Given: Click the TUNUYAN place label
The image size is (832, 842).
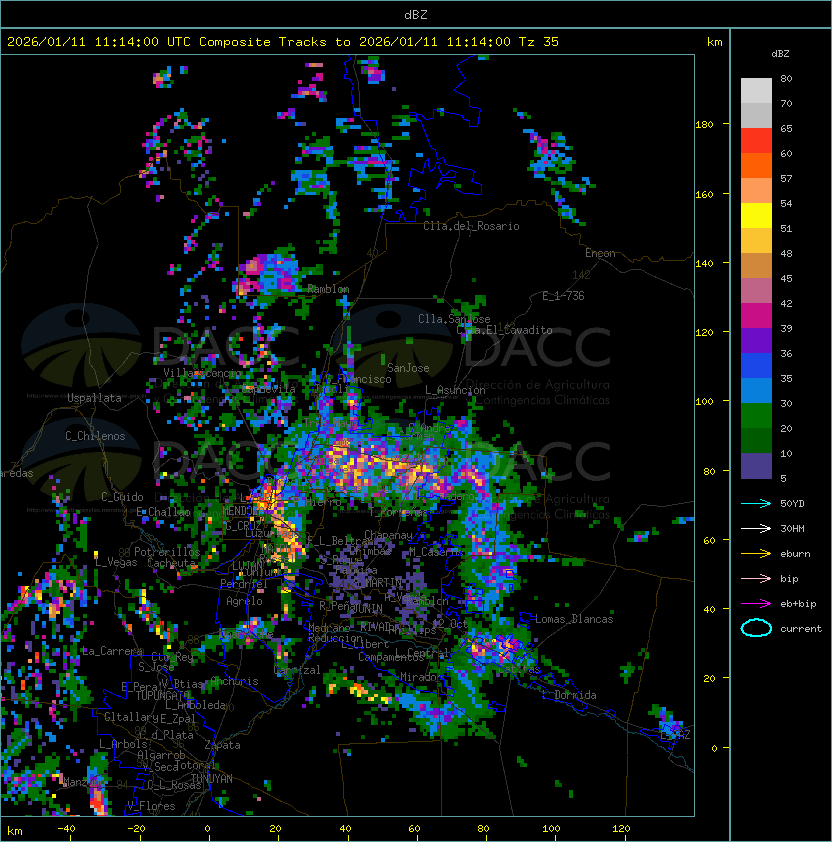Looking at the screenshot, I should click(212, 779).
